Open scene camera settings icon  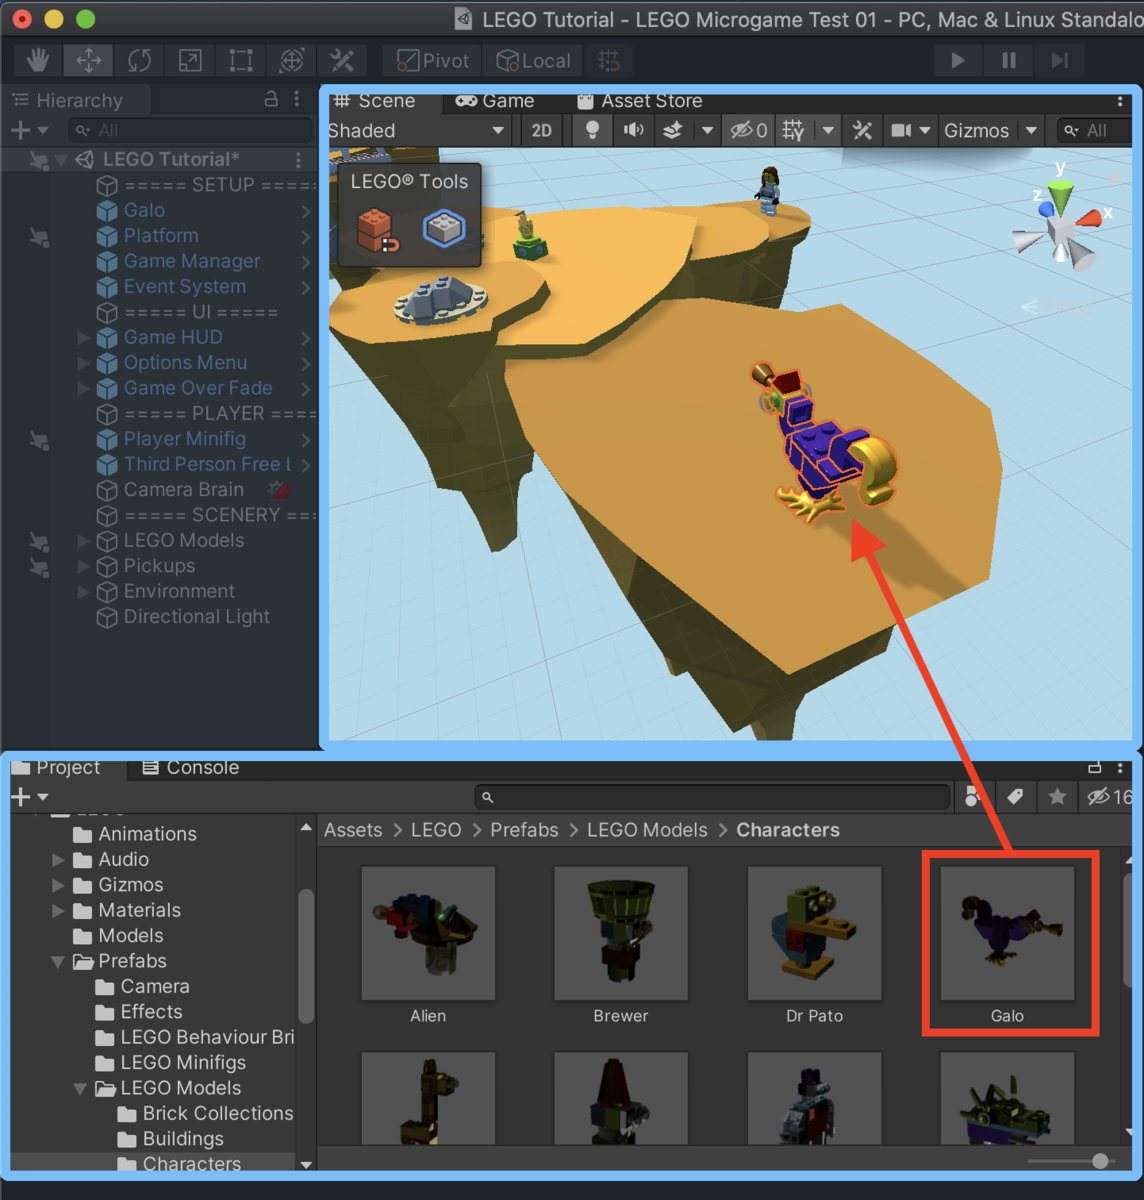901,130
